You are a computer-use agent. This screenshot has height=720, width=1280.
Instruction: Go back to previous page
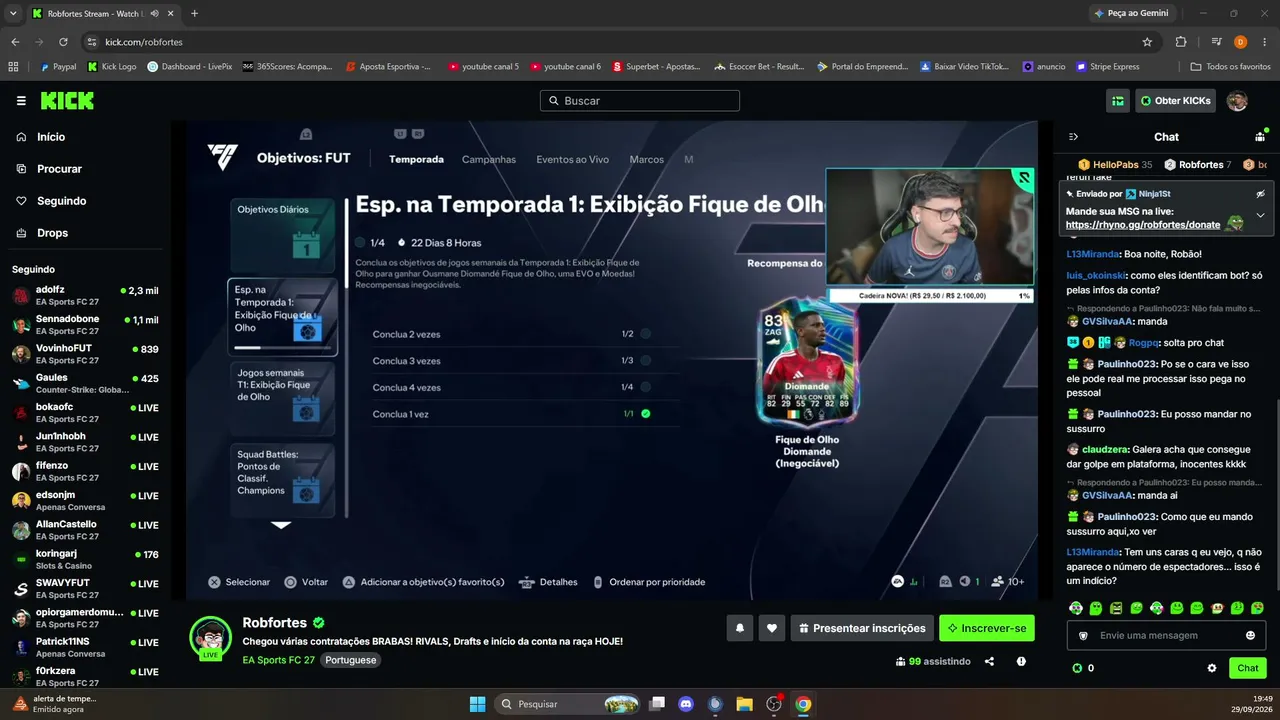click(15, 42)
